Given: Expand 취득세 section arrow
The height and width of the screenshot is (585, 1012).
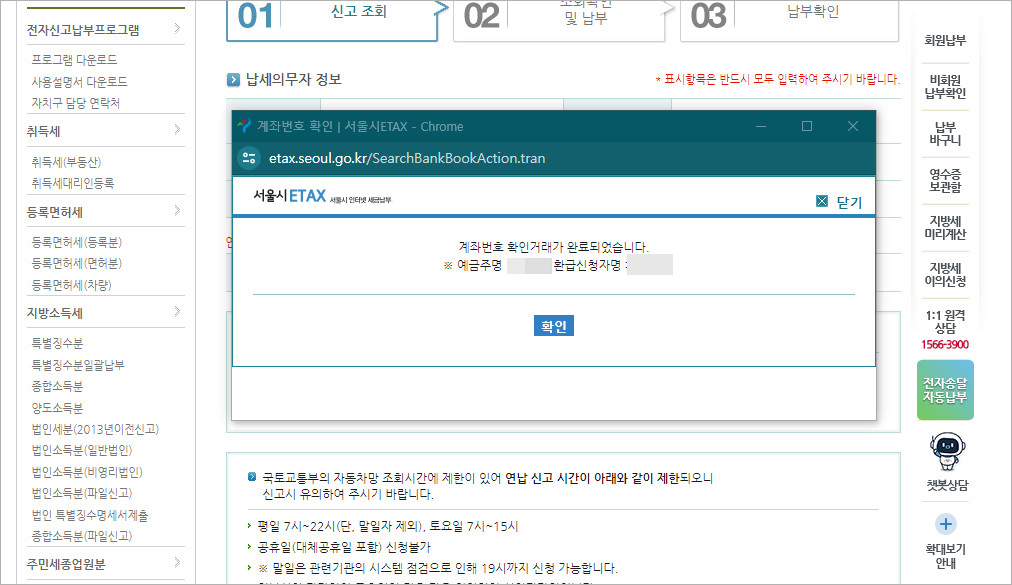Looking at the screenshot, I should (x=177, y=130).
